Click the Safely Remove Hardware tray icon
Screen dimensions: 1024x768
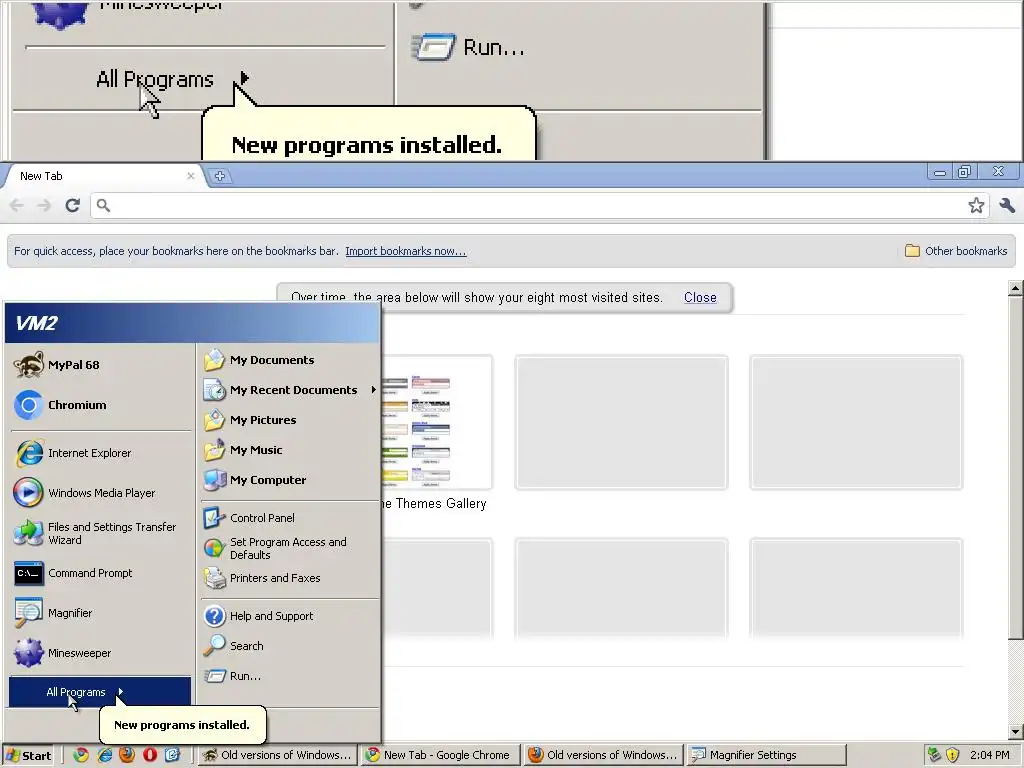pos(935,755)
